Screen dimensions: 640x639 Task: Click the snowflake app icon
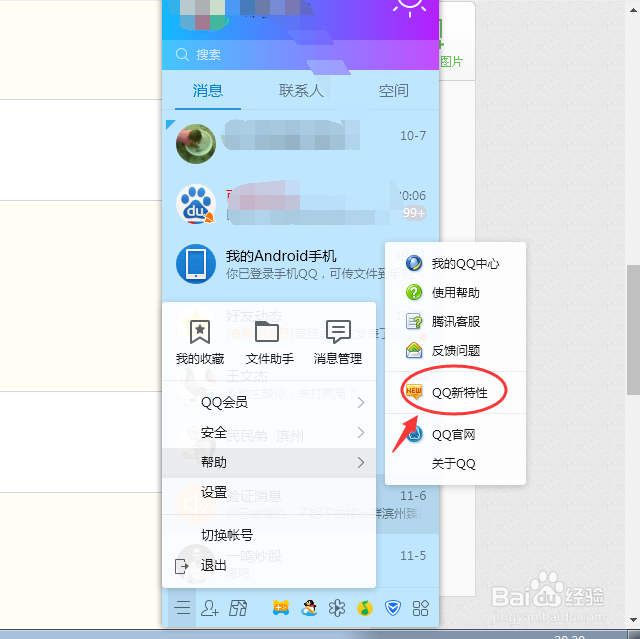coord(337,608)
